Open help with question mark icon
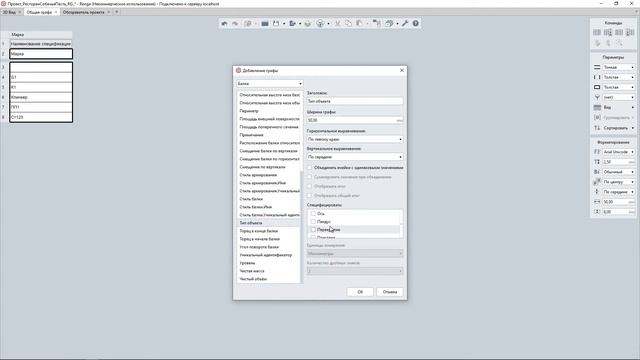This screenshot has height=360, width=640. (x=416, y=24)
